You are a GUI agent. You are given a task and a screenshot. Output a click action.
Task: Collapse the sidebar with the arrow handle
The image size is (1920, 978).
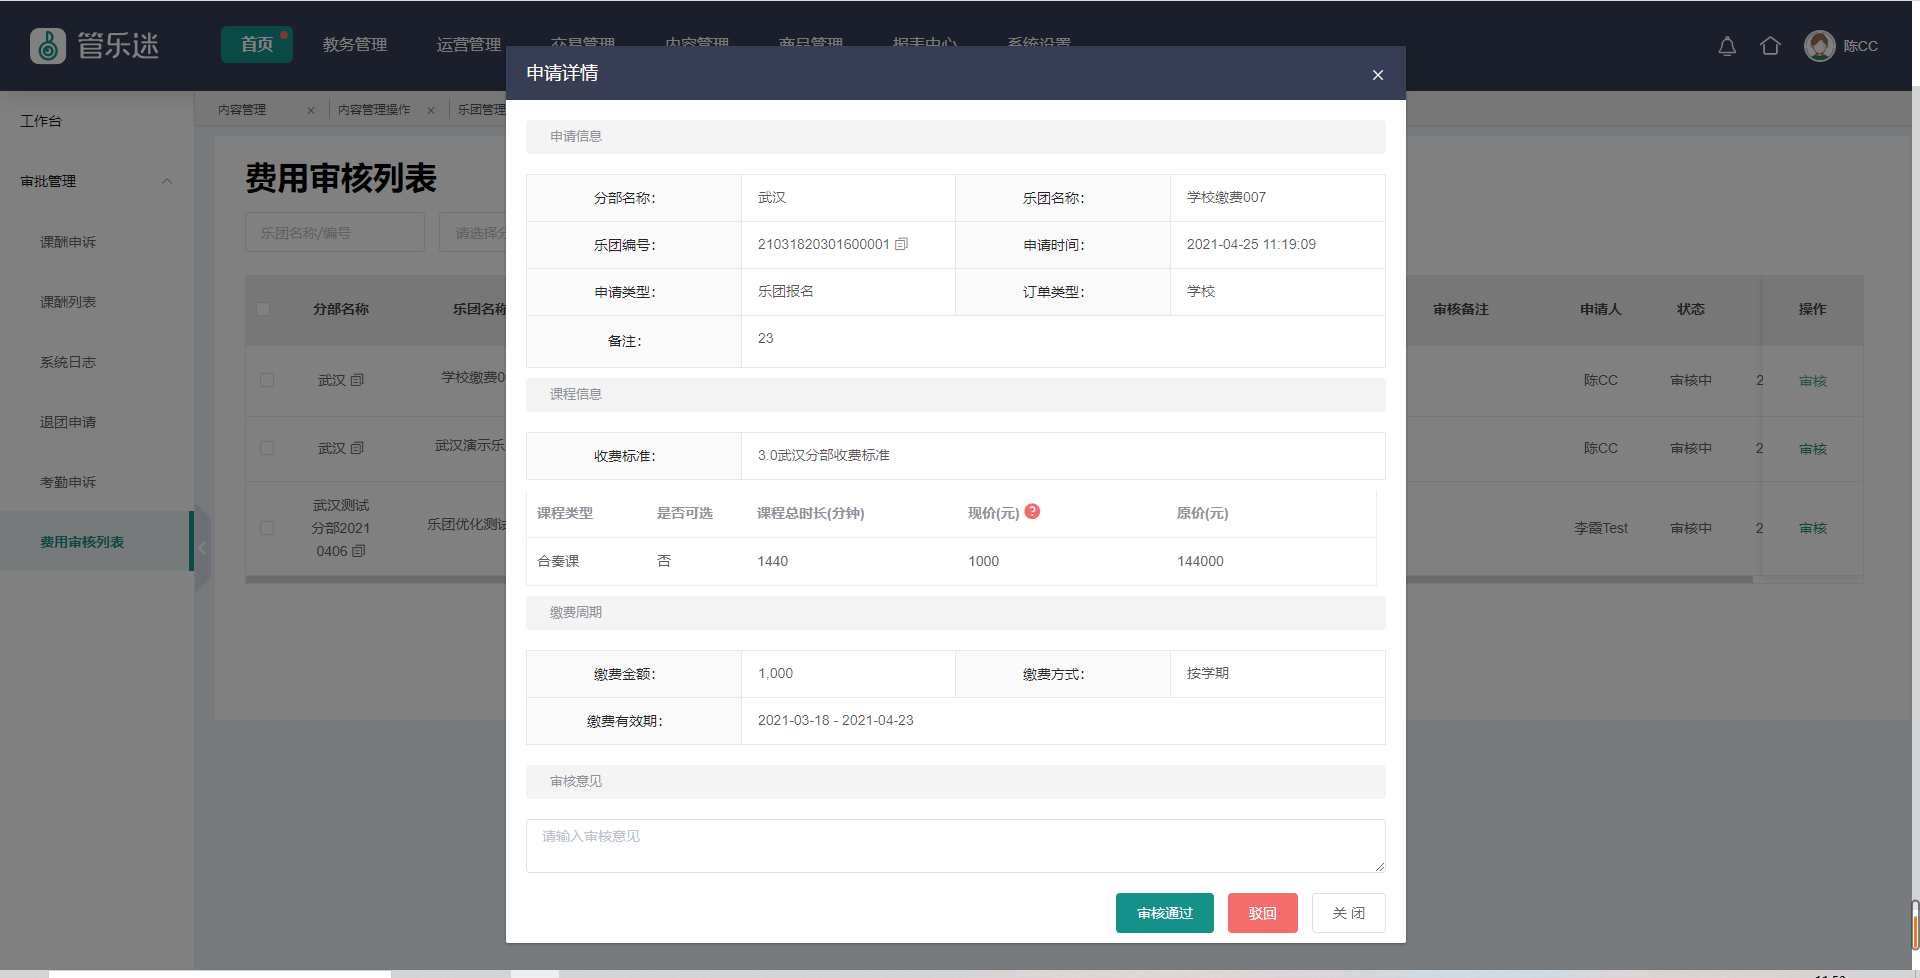203,547
